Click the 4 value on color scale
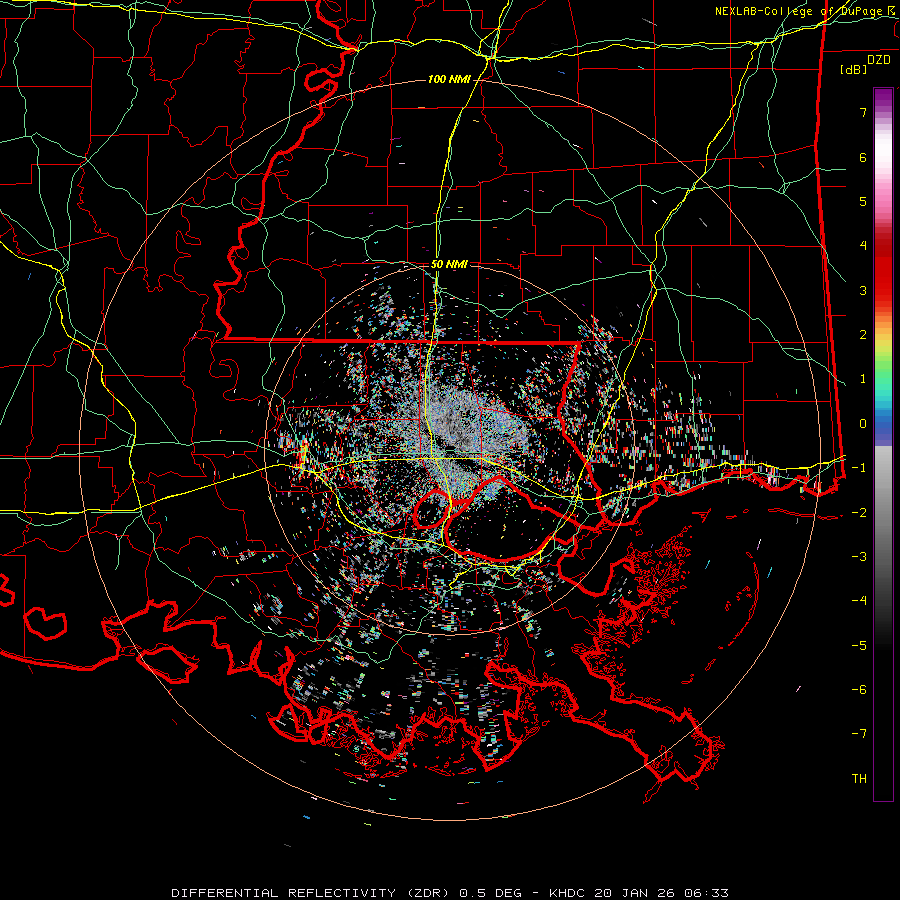The width and height of the screenshot is (900, 900). pos(863,246)
